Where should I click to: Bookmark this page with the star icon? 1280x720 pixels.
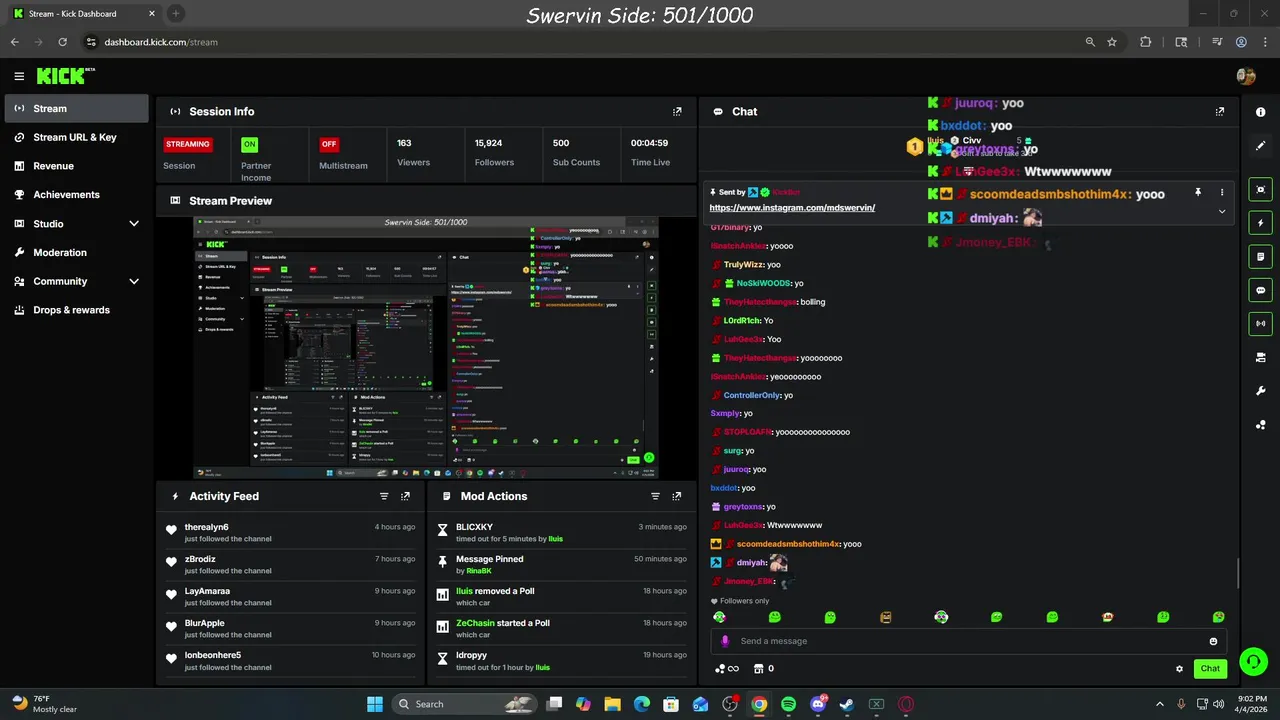pos(1112,42)
